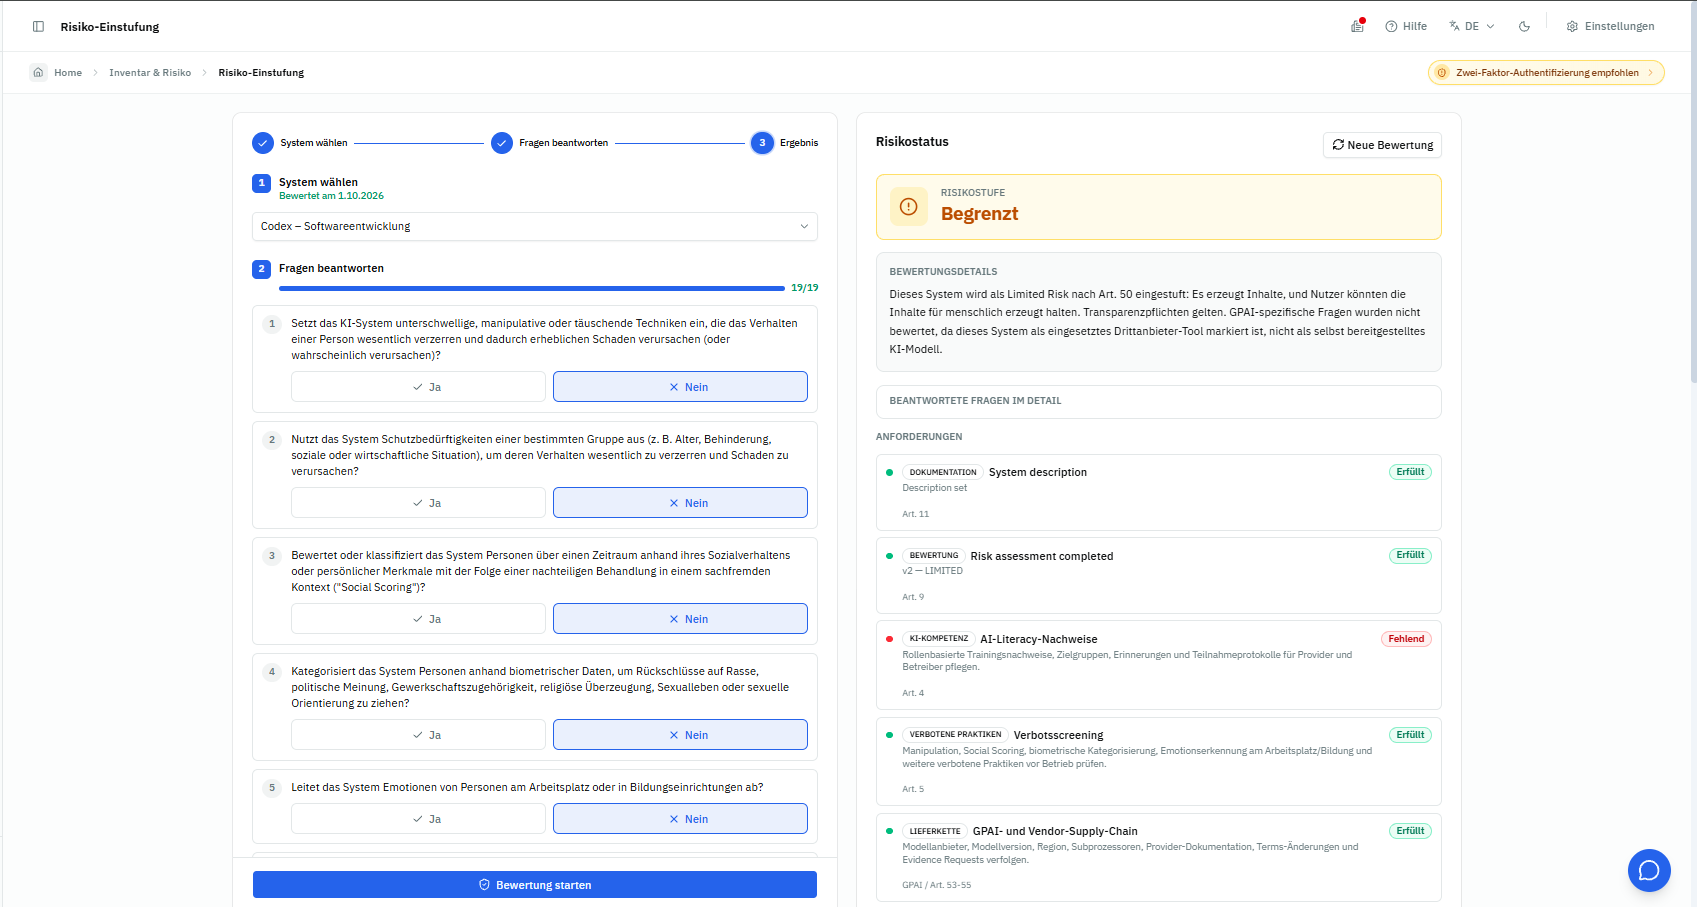Choose Ja for question 4 biometrische Daten
Image resolution: width=1697 pixels, height=907 pixels.
418,735
